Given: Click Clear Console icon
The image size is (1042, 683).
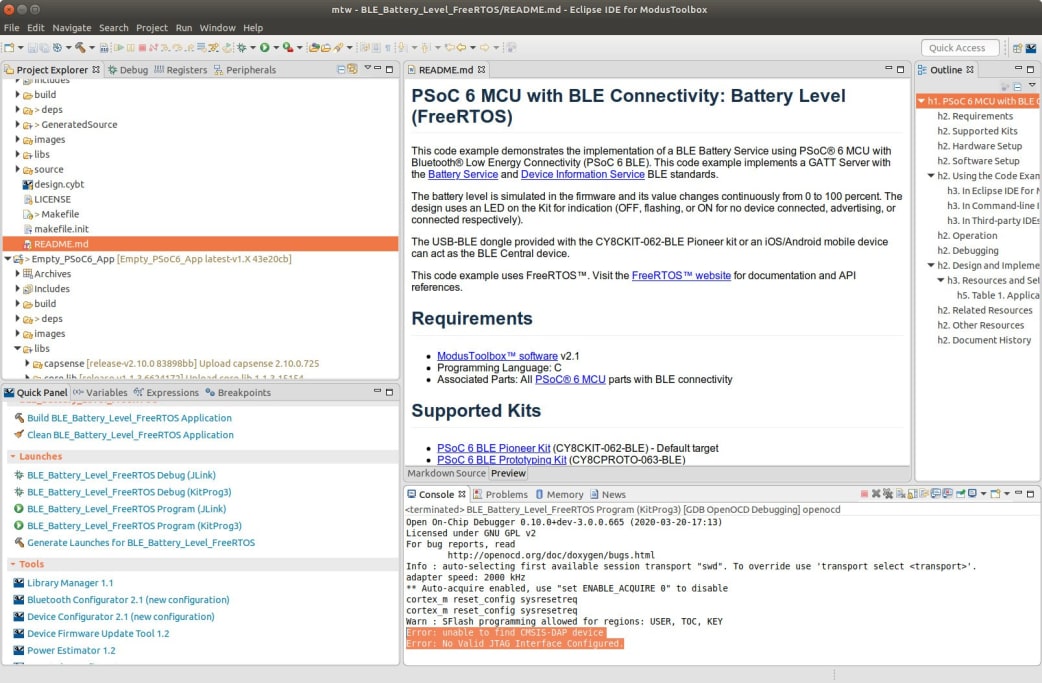Looking at the screenshot, I should point(900,494).
